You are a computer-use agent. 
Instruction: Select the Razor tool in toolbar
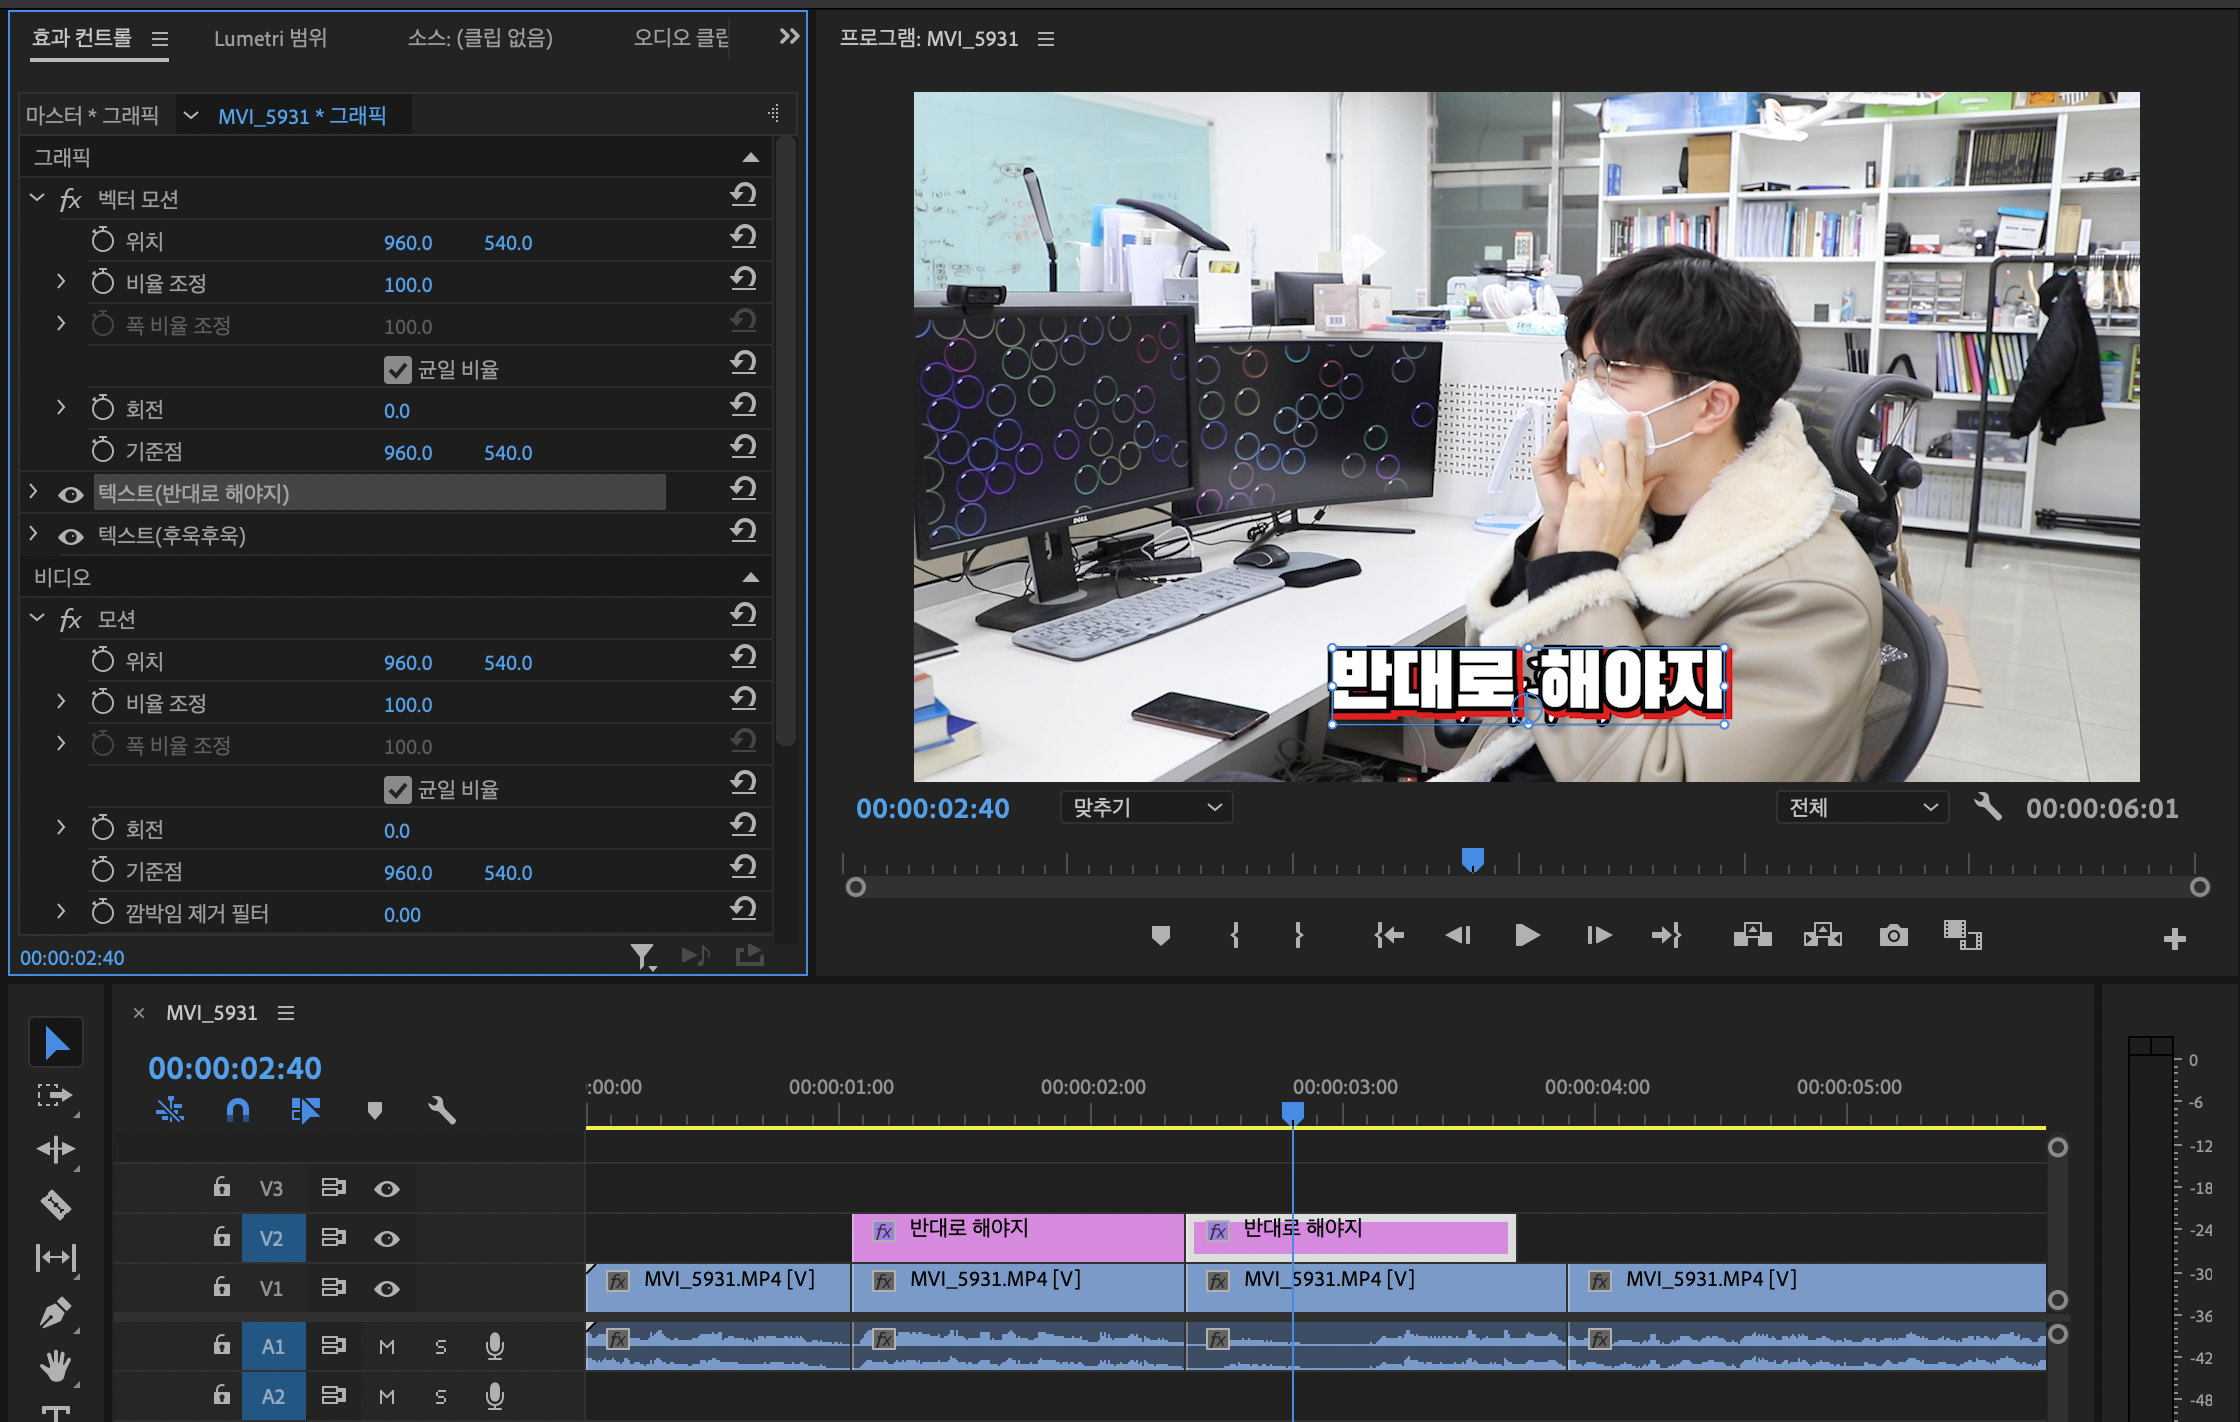point(55,1204)
